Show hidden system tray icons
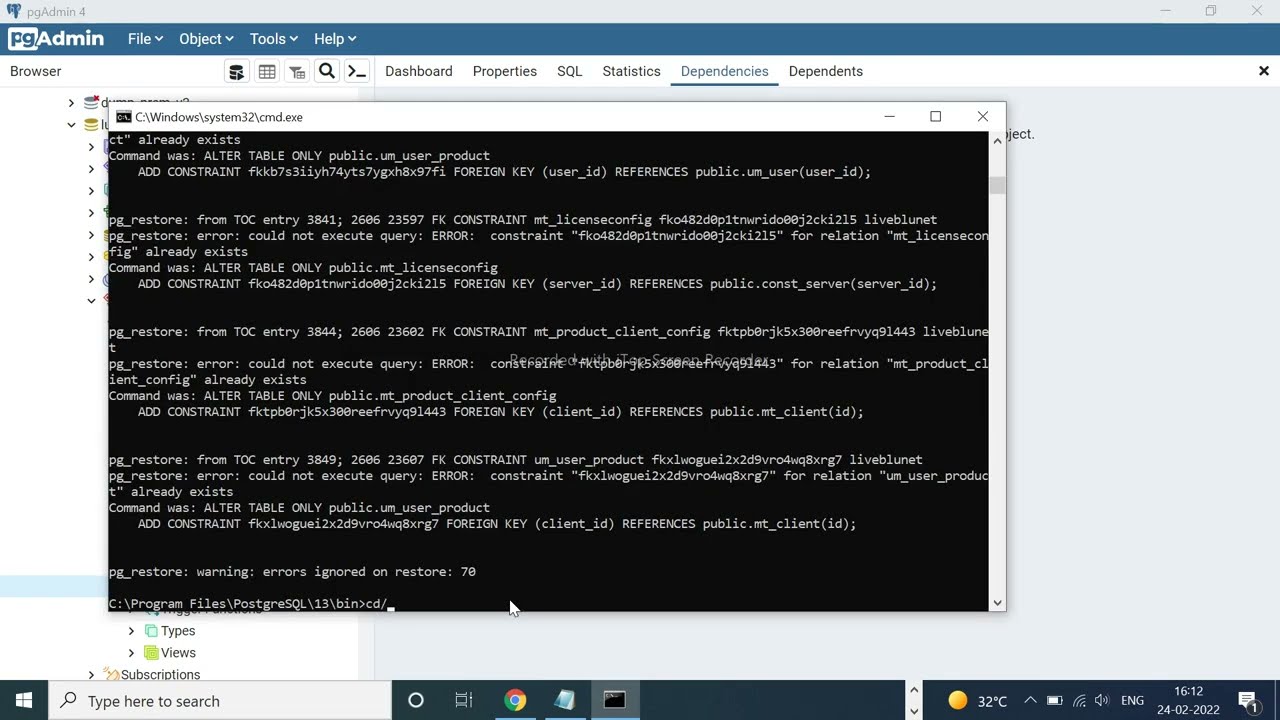1280x720 pixels. point(1030,700)
